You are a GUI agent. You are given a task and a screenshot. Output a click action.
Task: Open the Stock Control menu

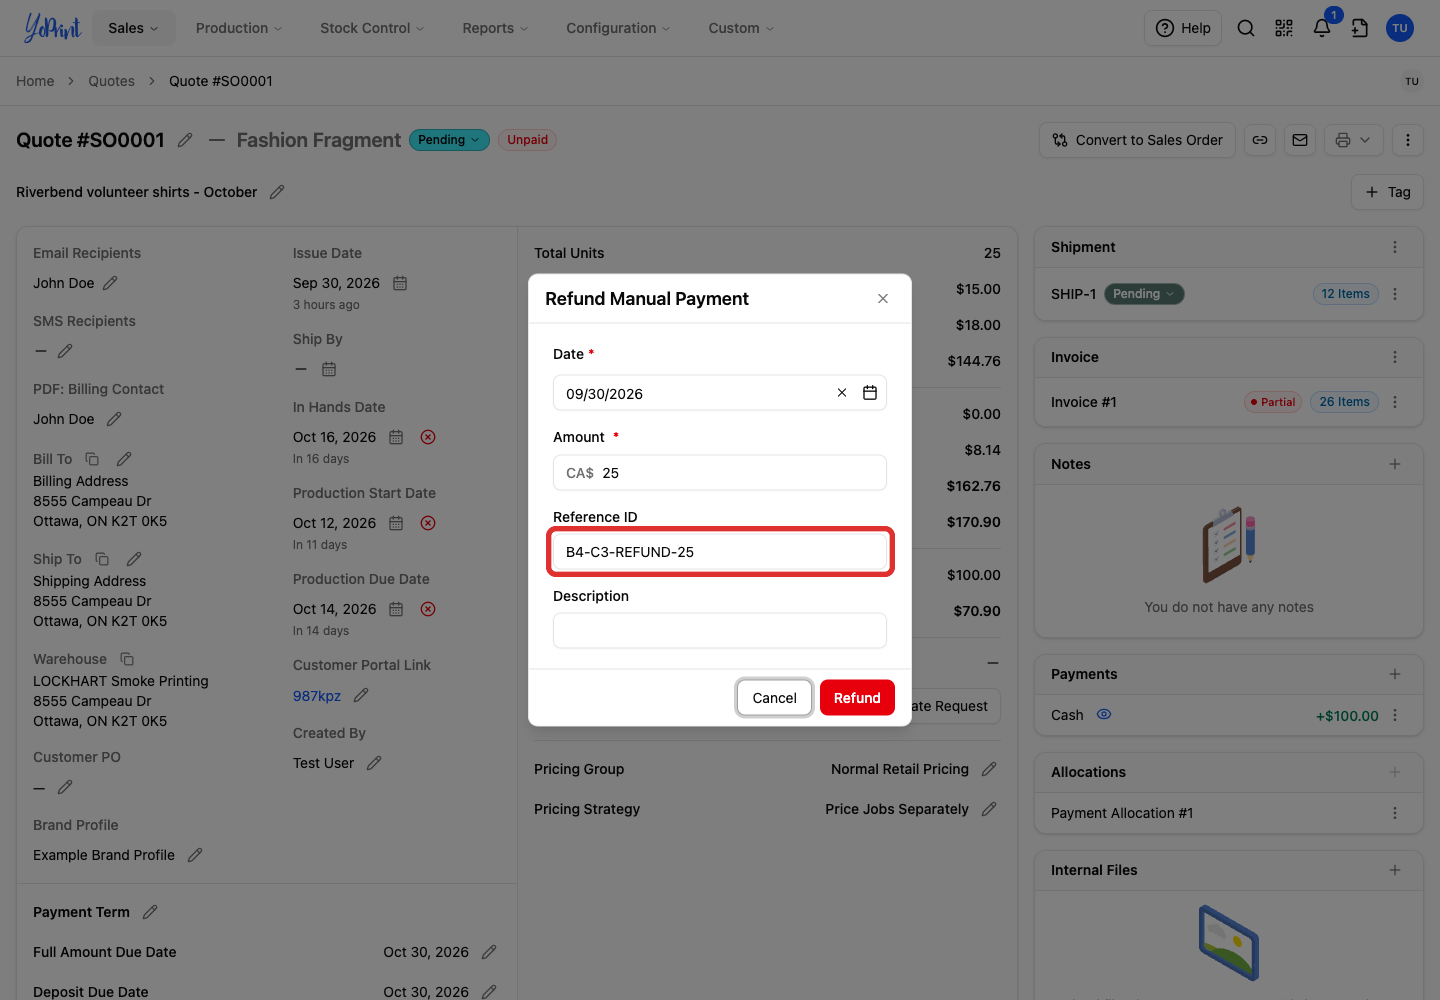[372, 28]
